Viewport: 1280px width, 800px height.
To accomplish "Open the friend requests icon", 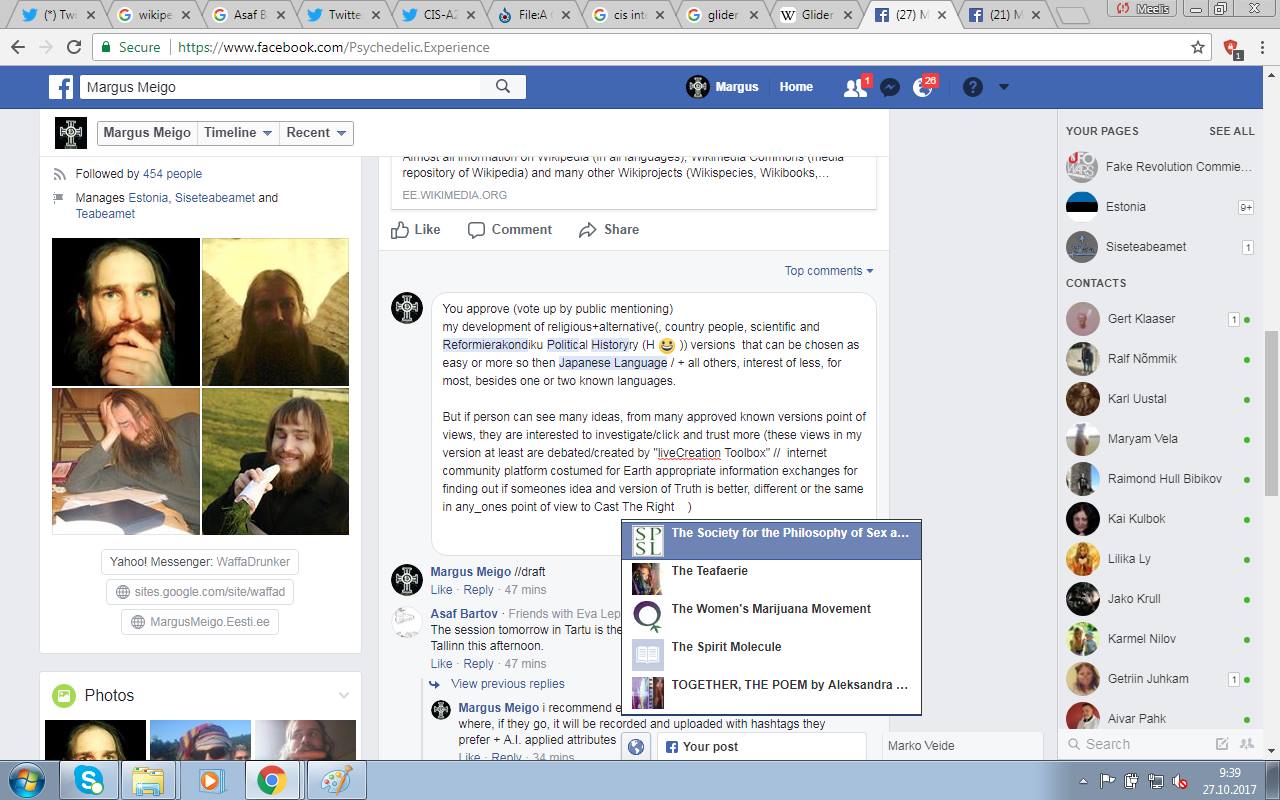I will tap(855, 88).
